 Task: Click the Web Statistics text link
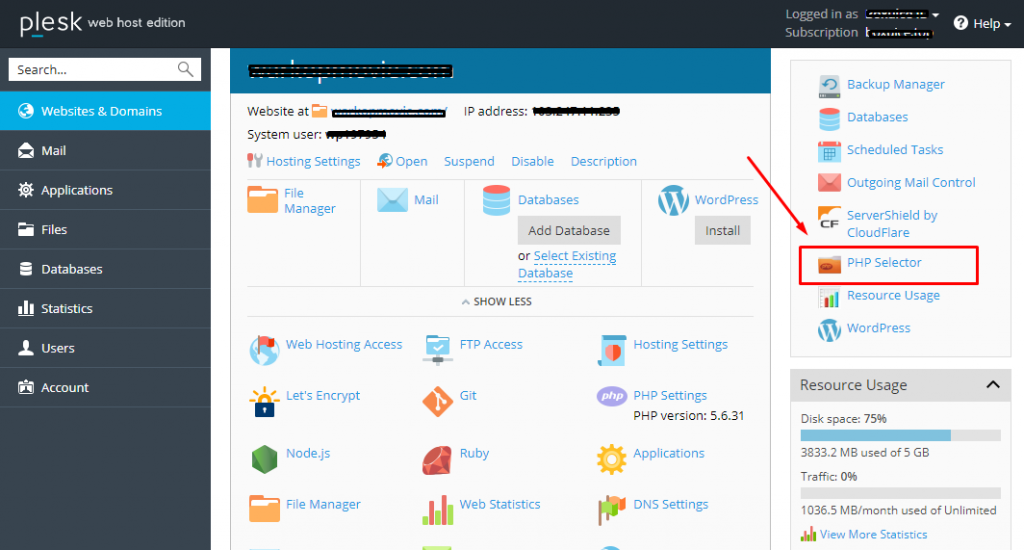(500, 504)
